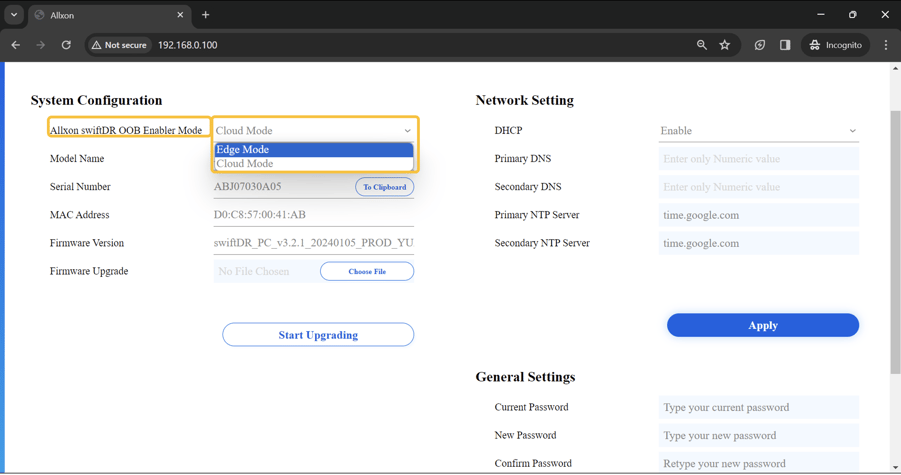Click firmware version swiftDR_PC_v3.2.1 text
The width and height of the screenshot is (901, 475).
click(x=314, y=243)
